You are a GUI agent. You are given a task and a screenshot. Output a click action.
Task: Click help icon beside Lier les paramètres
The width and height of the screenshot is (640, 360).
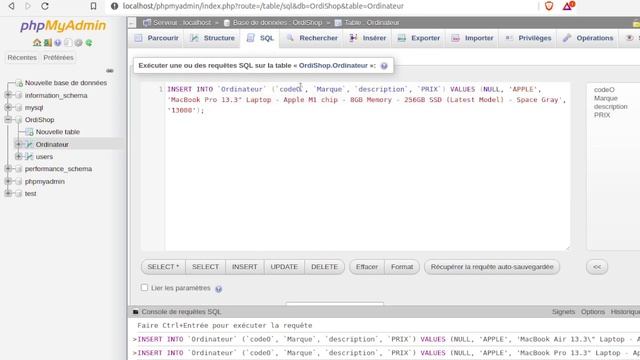click(219, 289)
